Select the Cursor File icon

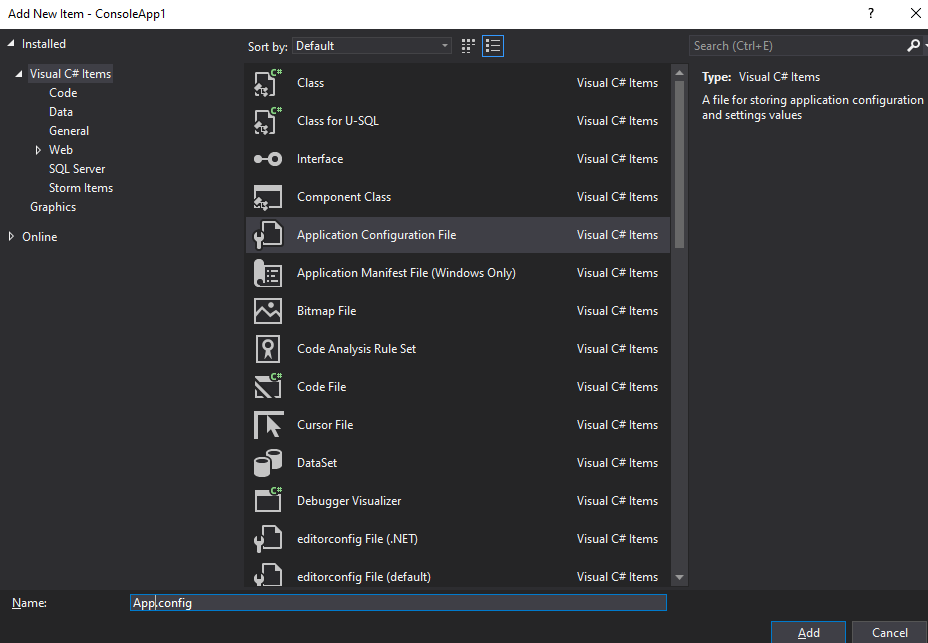coord(268,425)
